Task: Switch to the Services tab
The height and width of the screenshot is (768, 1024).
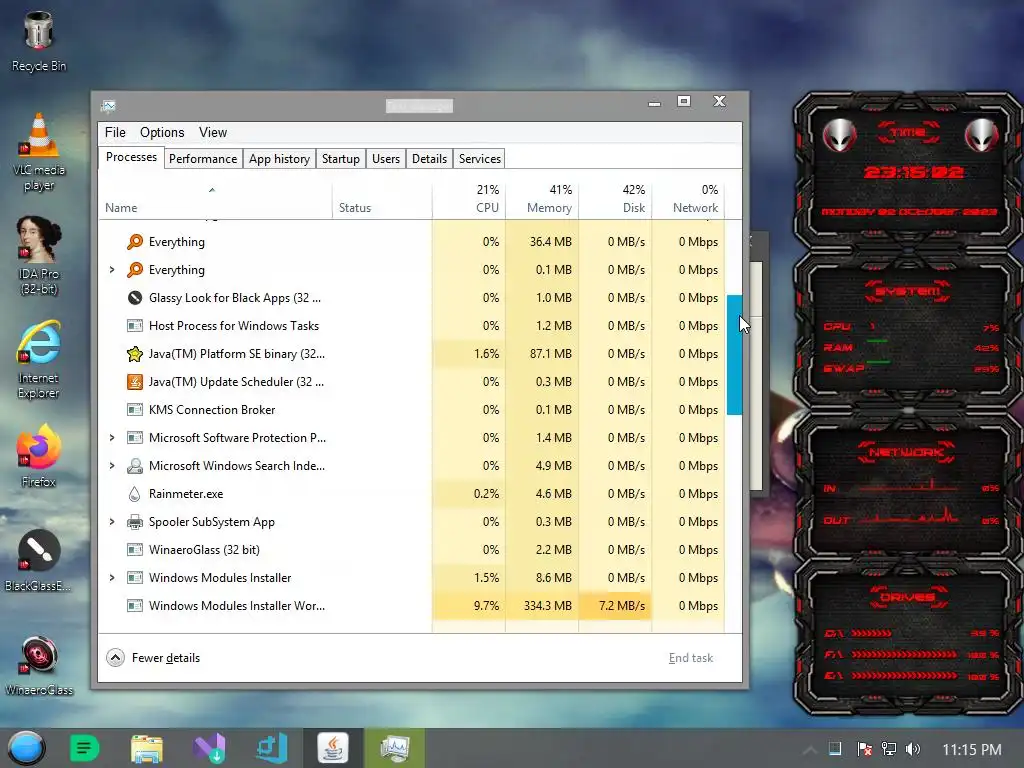Action: (x=480, y=159)
